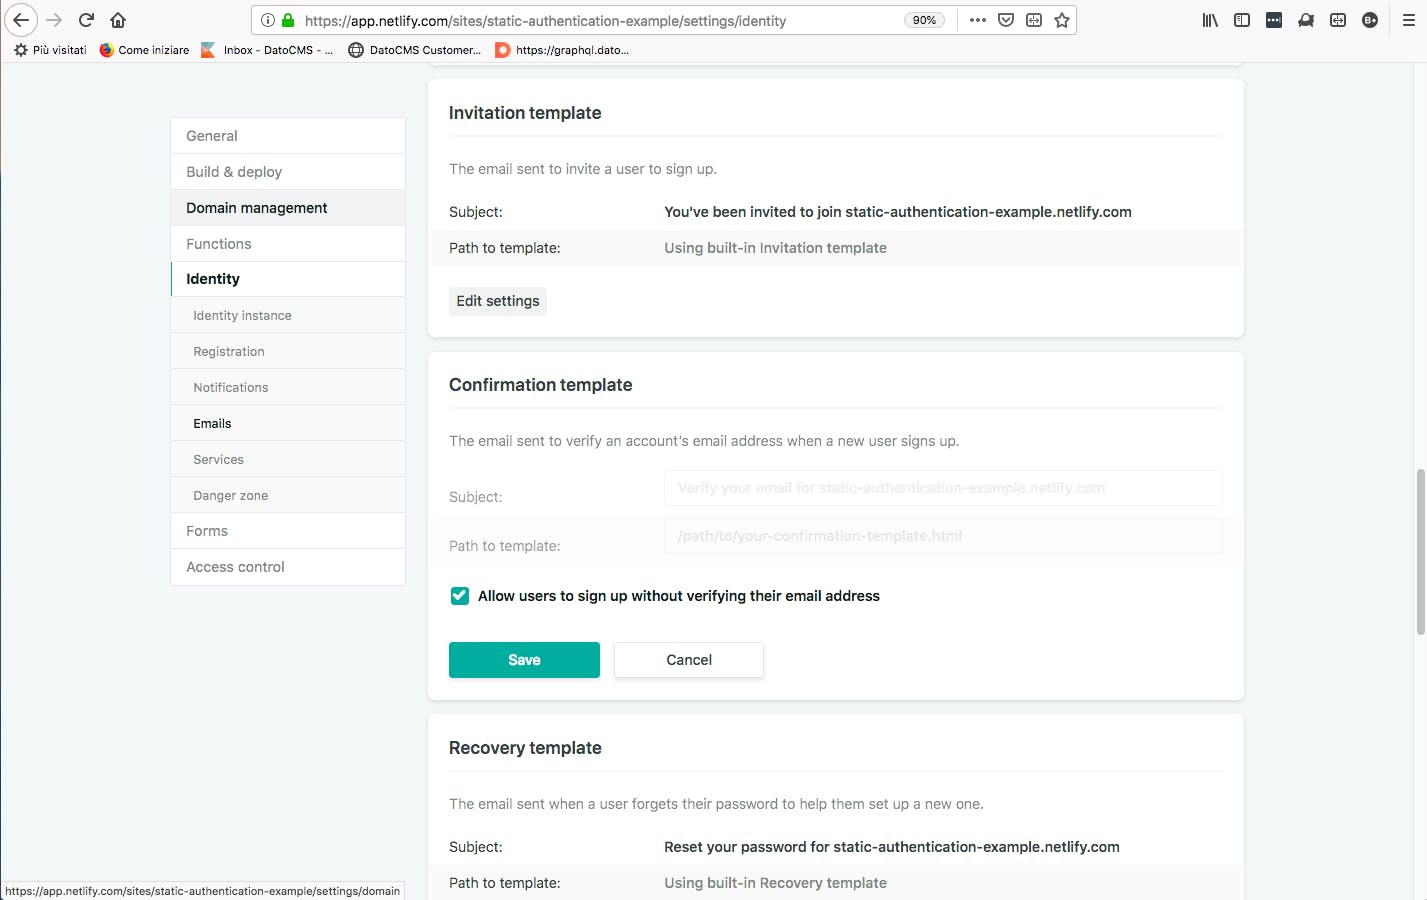Open the Firefox hamburger menu
Image resolution: width=1427 pixels, height=900 pixels.
pyautogui.click(x=1408, y=20)
